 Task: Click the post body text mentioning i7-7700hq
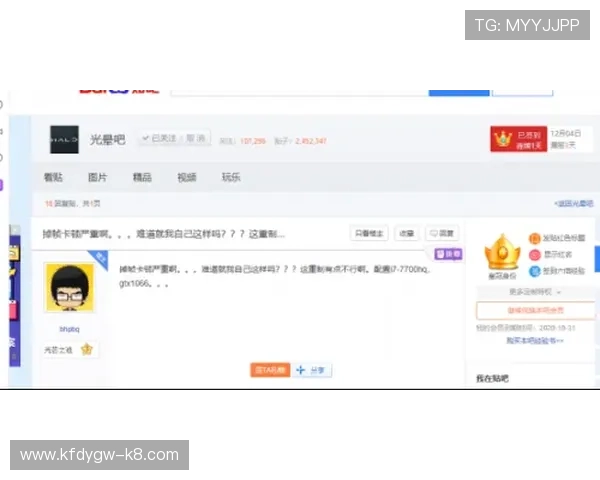275,276
